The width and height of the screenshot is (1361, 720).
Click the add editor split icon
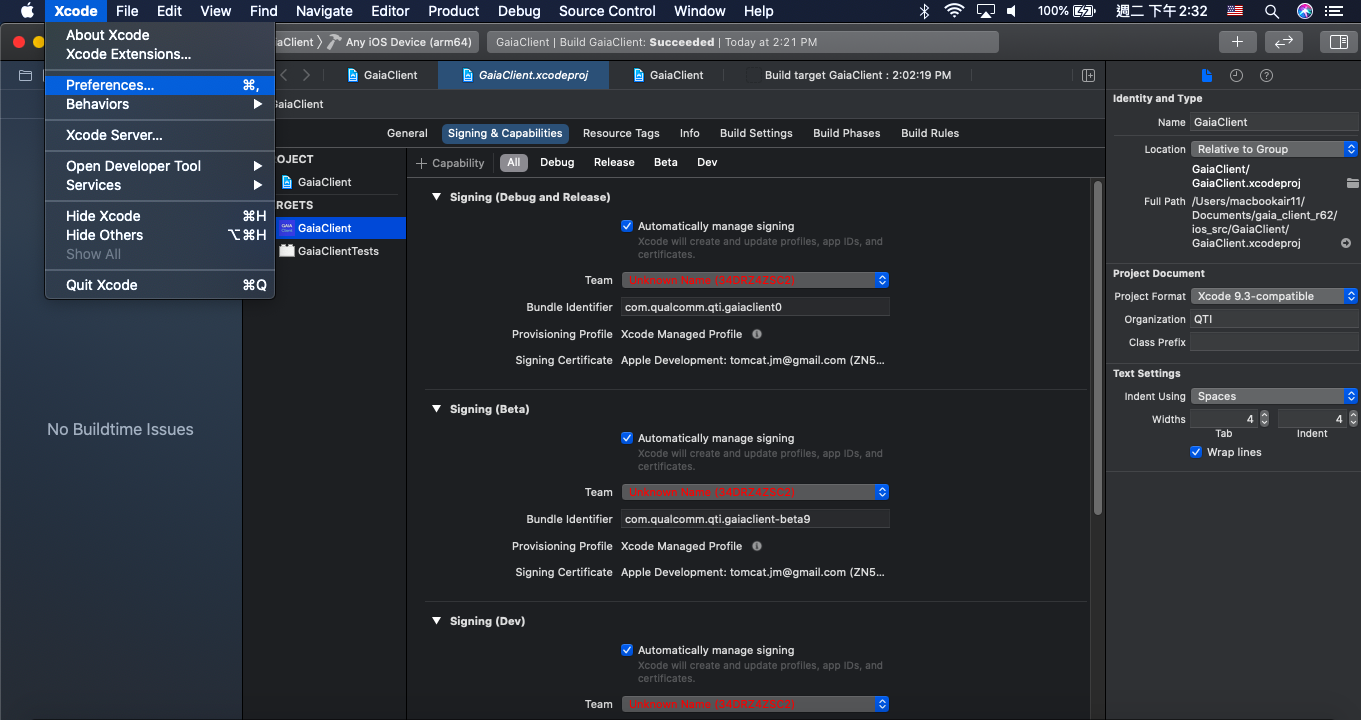[1089, 76]
